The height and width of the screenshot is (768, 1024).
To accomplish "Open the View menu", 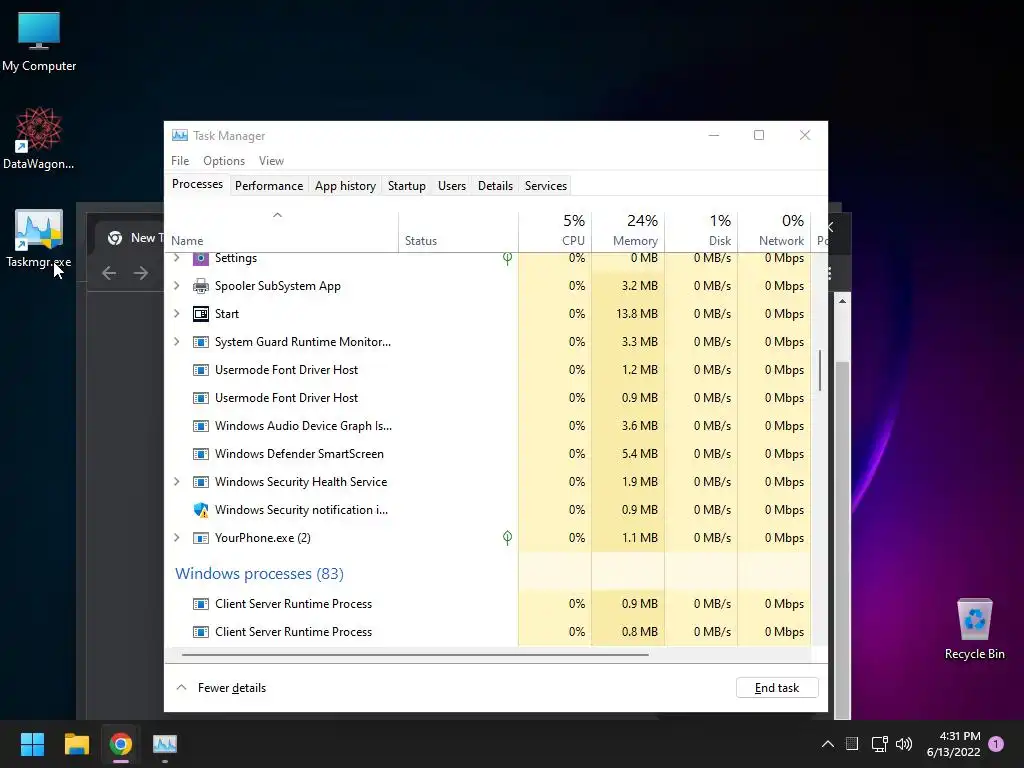I will 271,161.
